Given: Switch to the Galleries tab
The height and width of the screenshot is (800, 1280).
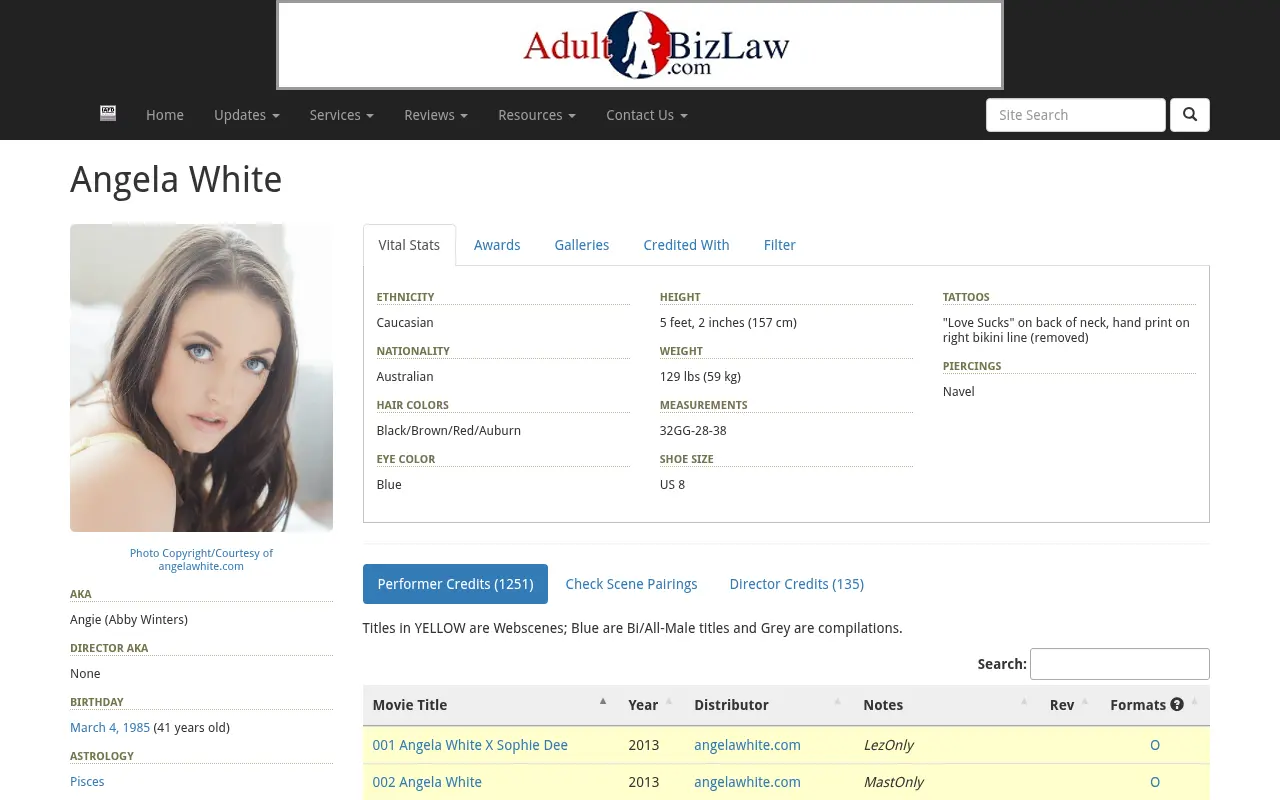Looking at the screenshot, I should click(x=582, y=245).
